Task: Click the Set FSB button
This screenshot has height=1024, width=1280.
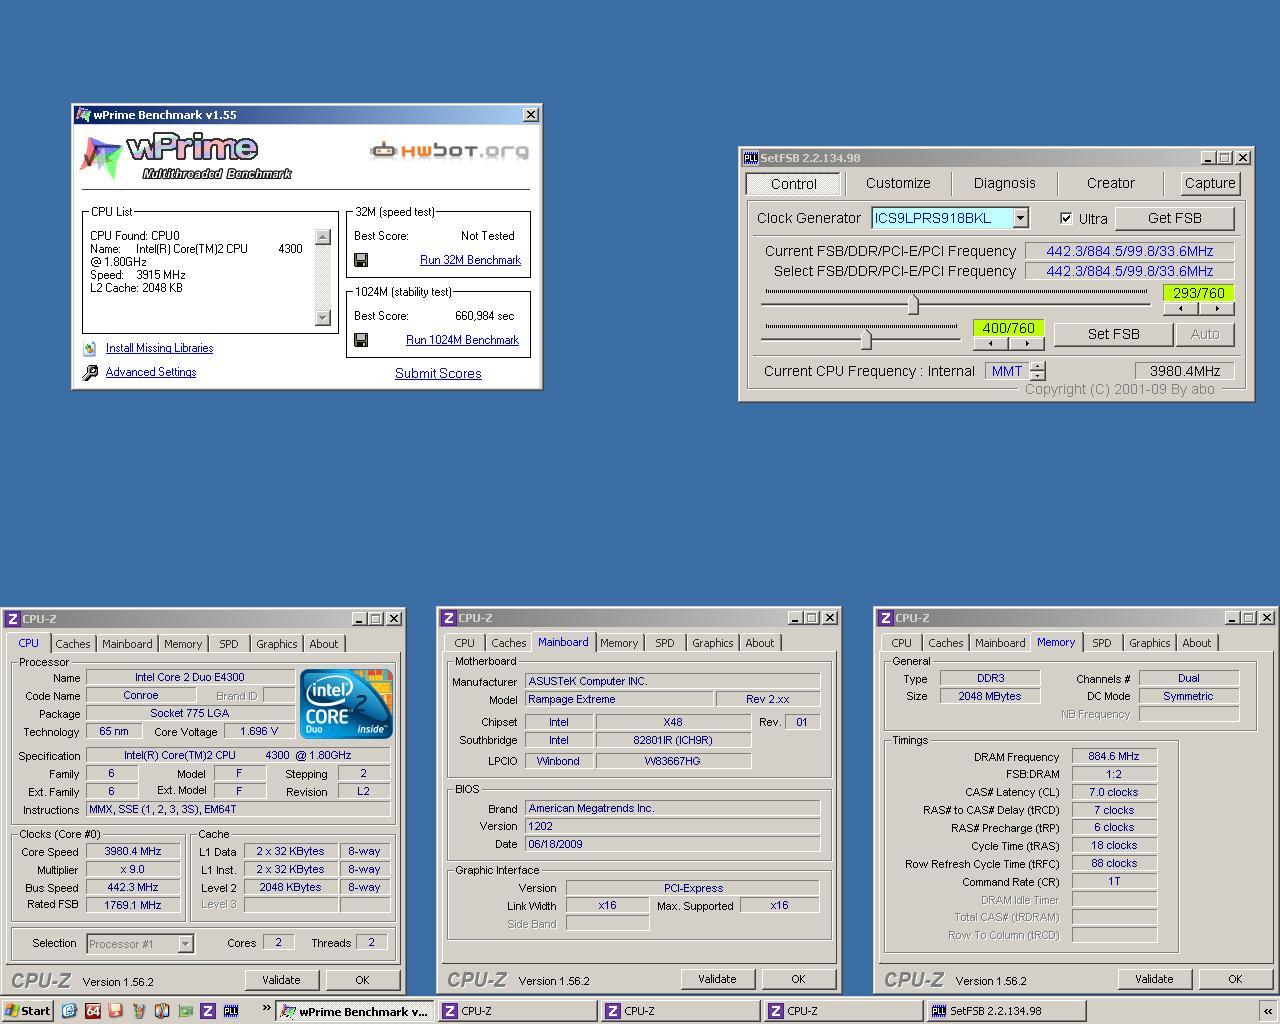Action: [x=1113, y=334]
